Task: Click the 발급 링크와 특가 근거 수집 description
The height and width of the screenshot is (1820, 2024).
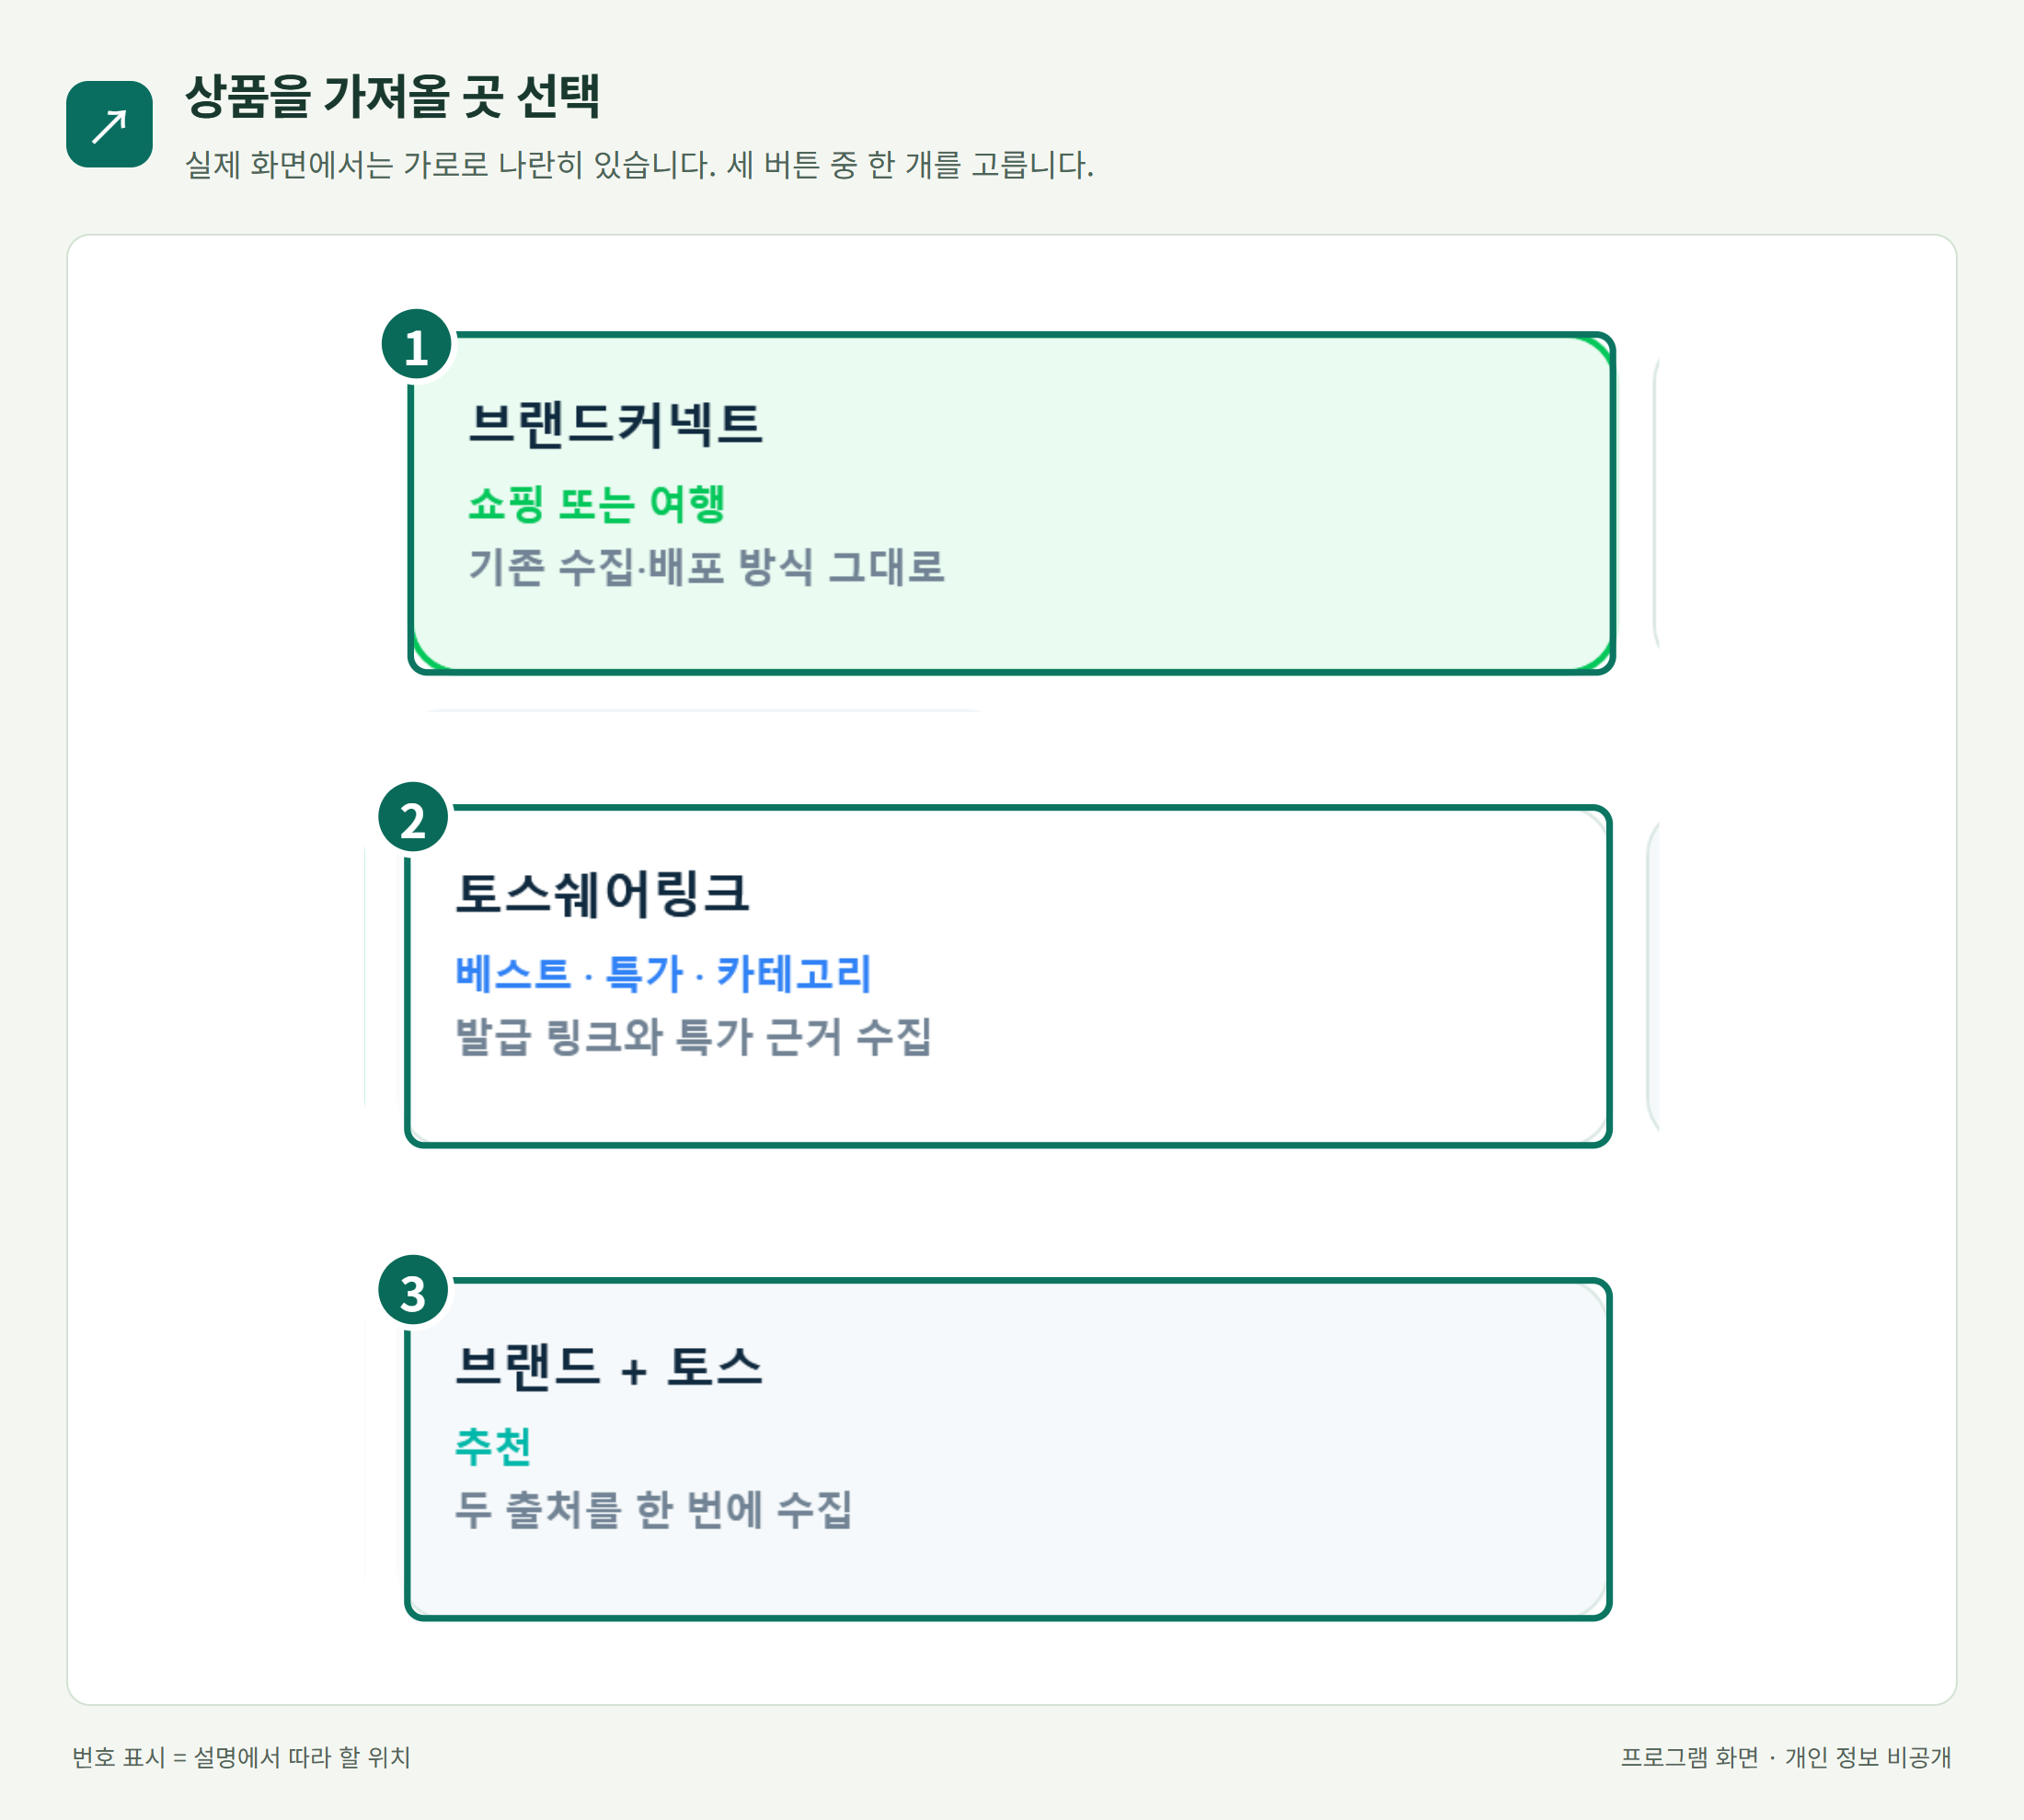Action: point(694,1037)
